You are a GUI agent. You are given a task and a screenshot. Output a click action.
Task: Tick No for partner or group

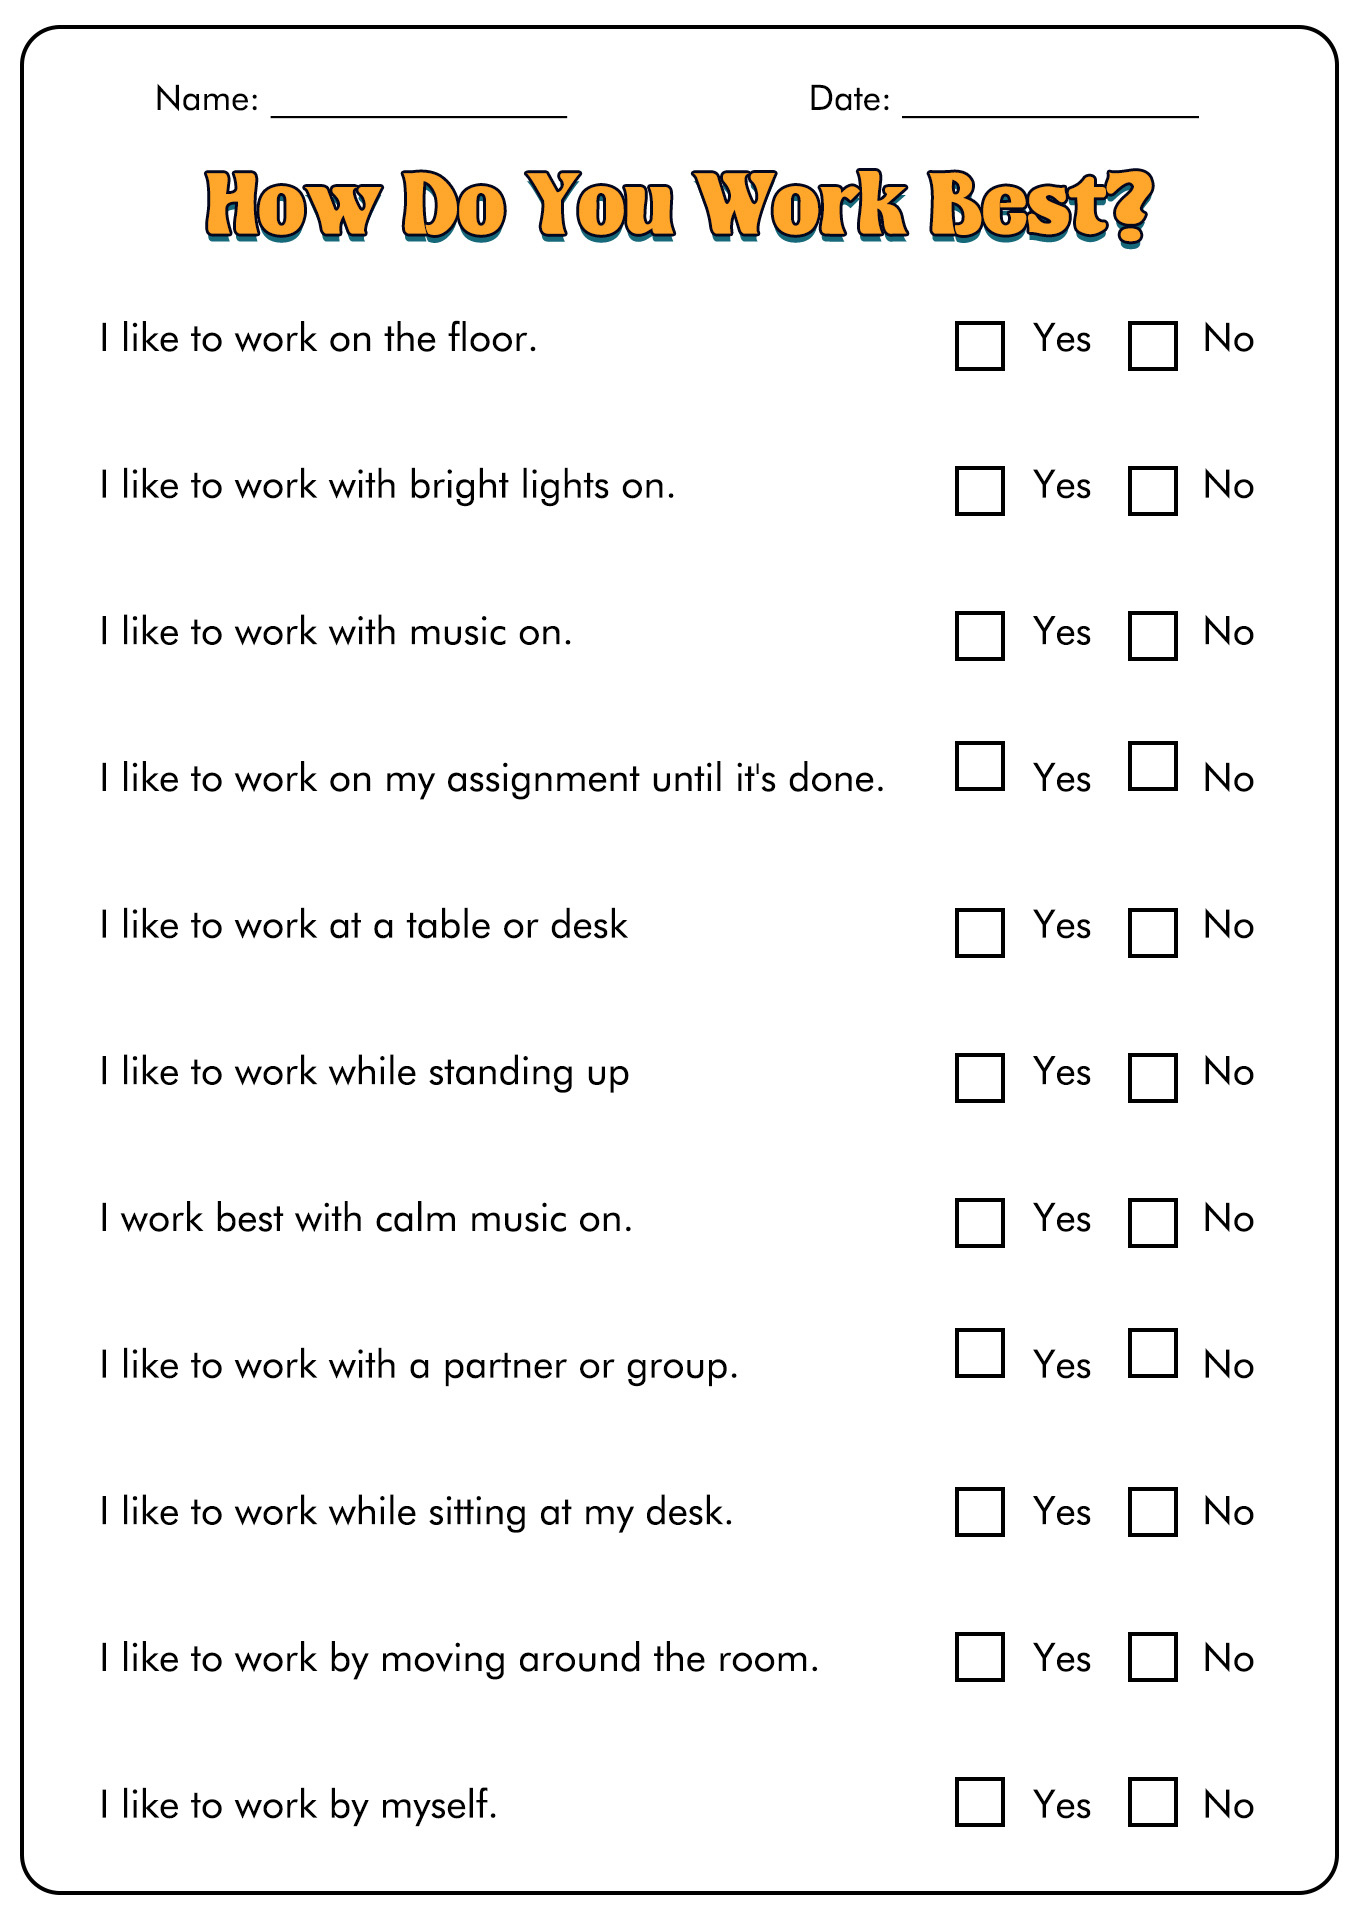(1152, 1353)
